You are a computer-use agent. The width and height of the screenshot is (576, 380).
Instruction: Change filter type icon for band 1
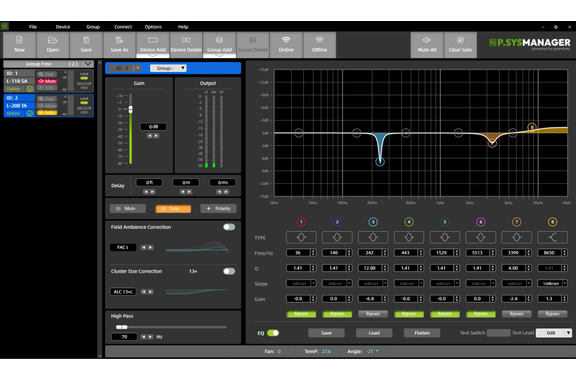point(301,237)
